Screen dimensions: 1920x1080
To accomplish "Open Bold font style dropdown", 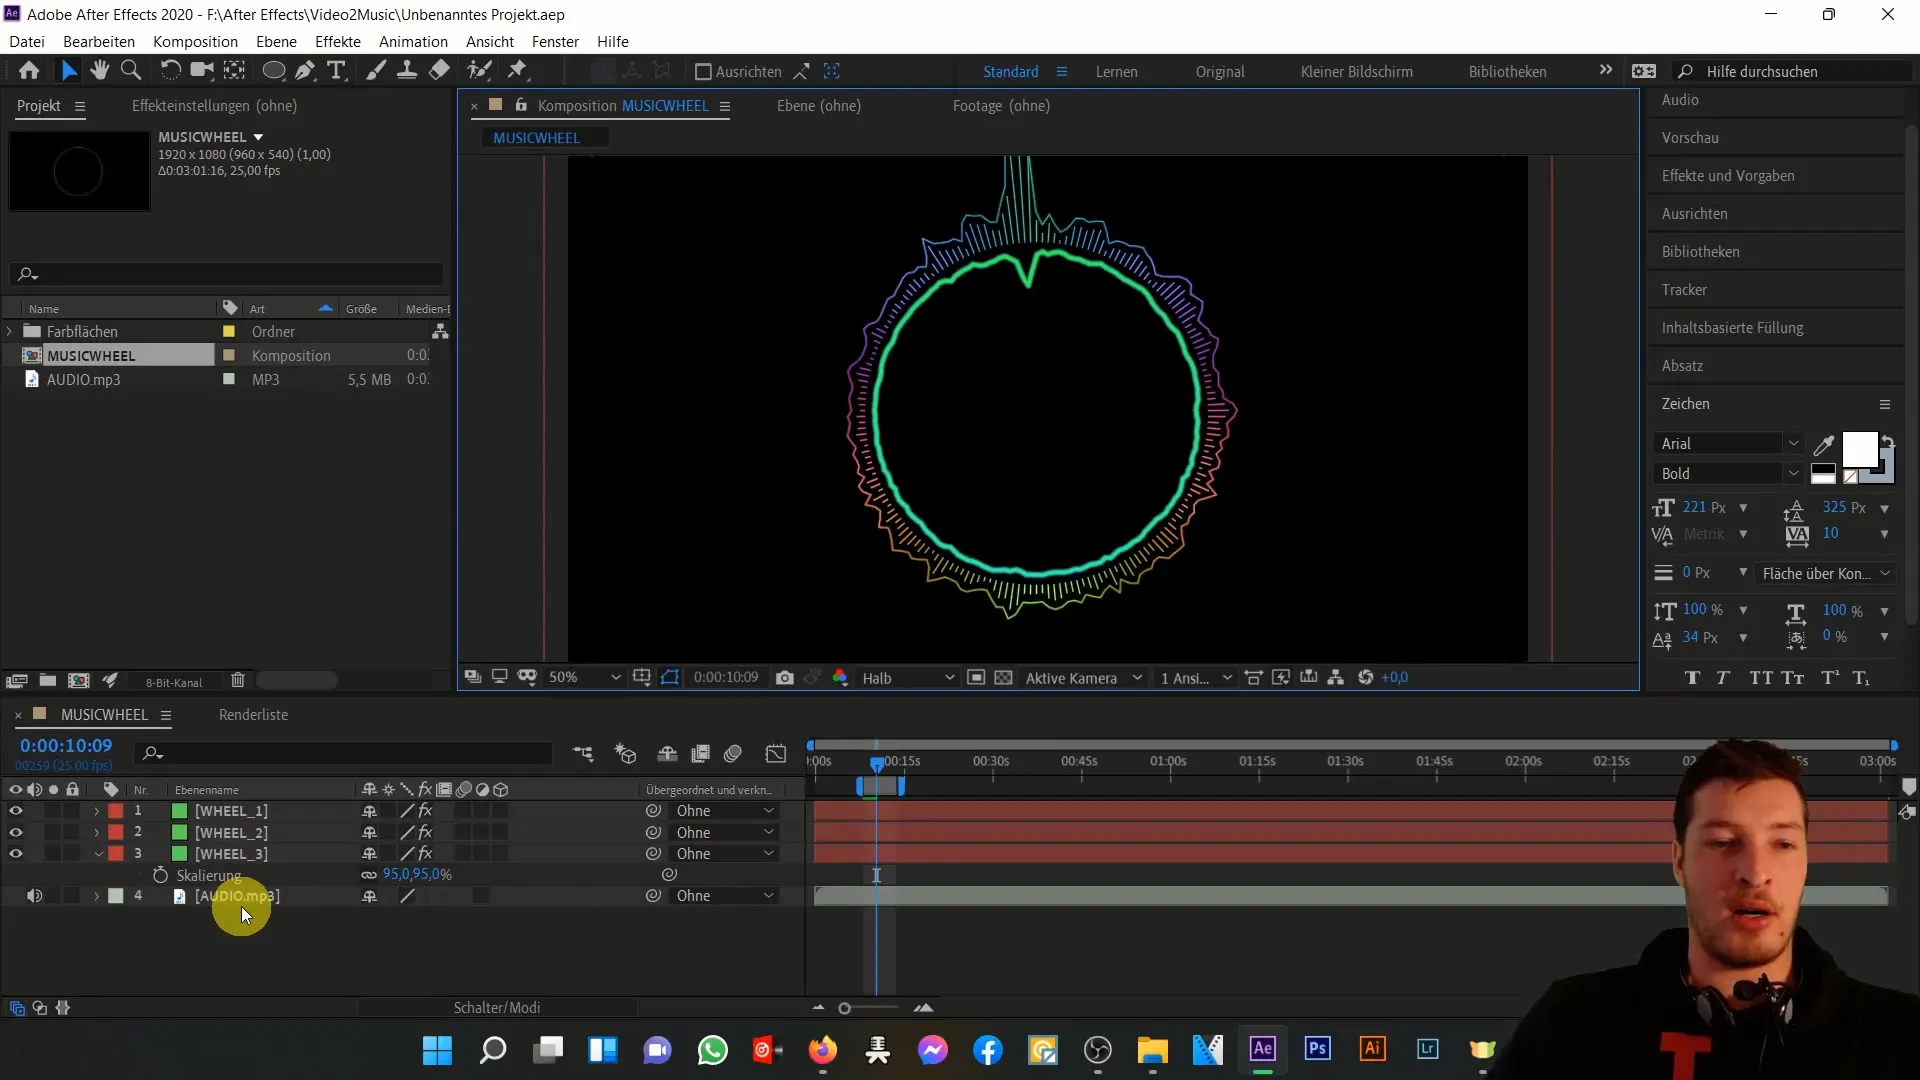I will 1730,474.
